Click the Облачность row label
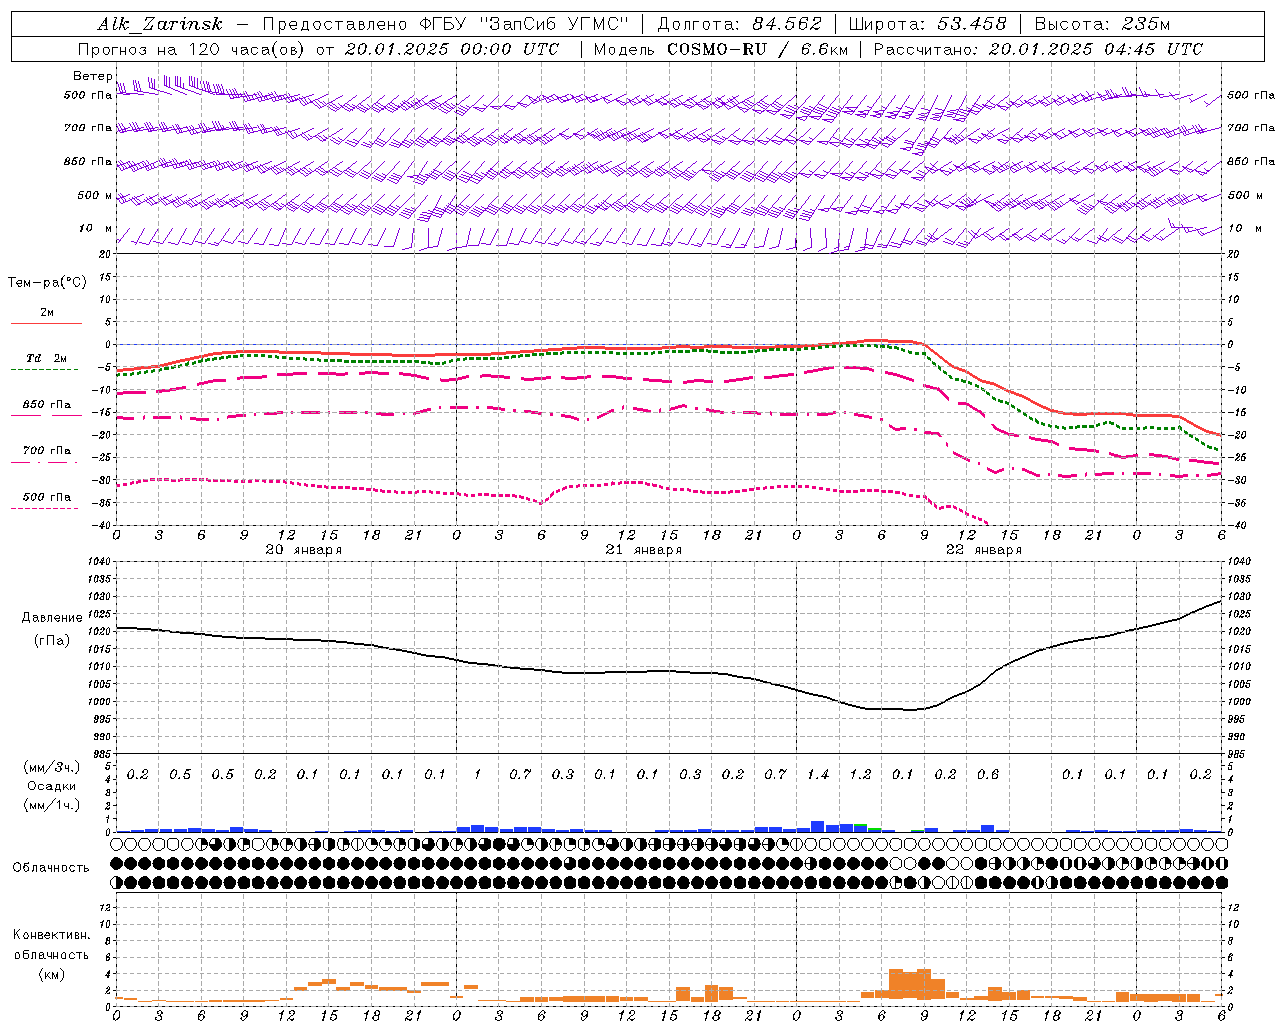This screenshot has height=1024, width=1280. (51, 868)
